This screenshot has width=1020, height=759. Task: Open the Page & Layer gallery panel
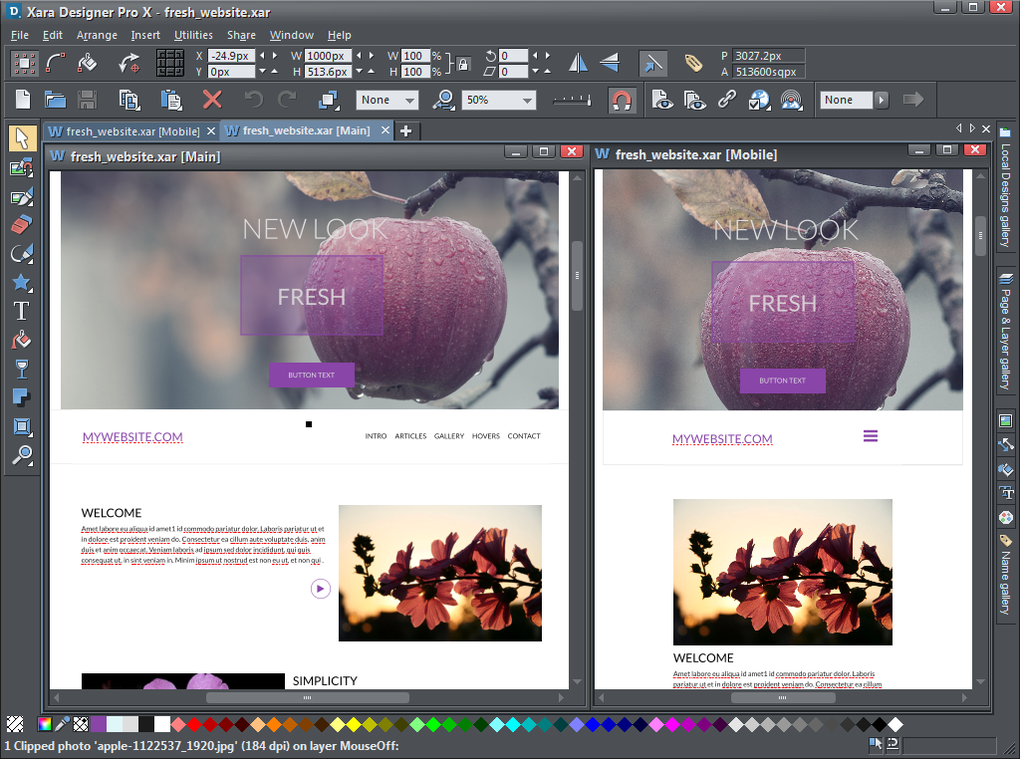(1006, 333)
